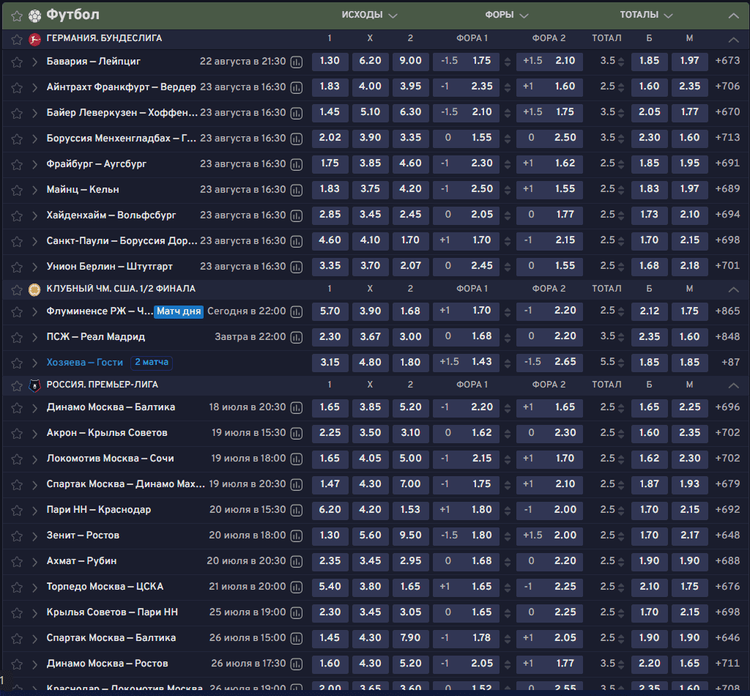Collapse the Россия. Премьер-Лига section
The image size is (750, 696).
[x=733, y=384]
